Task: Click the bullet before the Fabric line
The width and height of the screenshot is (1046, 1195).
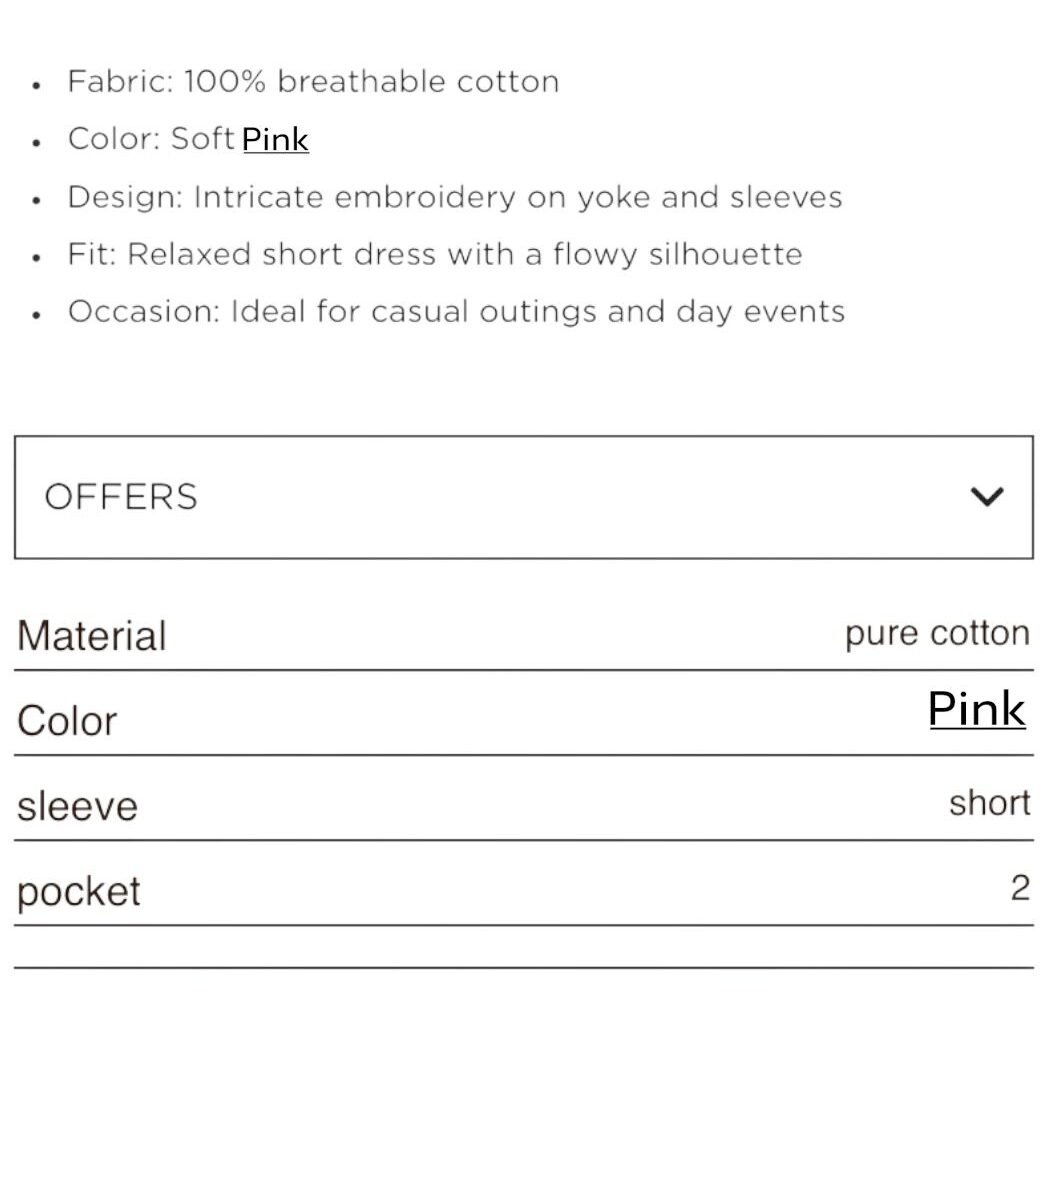Action: (37, 85)
